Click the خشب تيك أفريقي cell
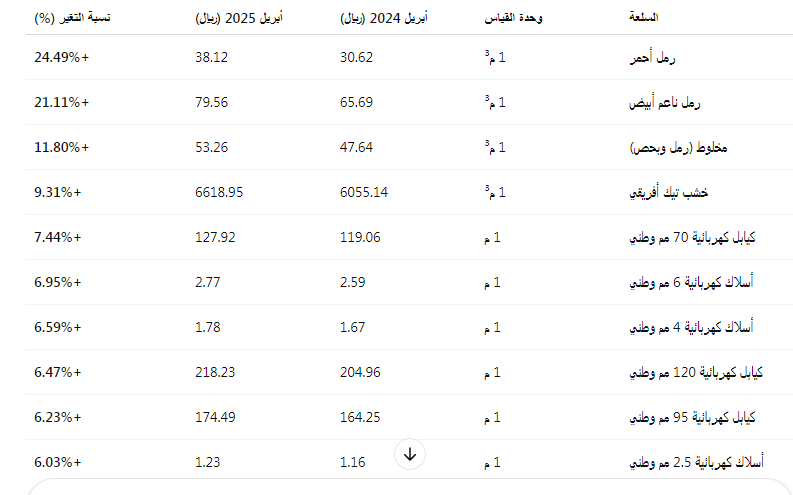793x495 pixels. 668,193
